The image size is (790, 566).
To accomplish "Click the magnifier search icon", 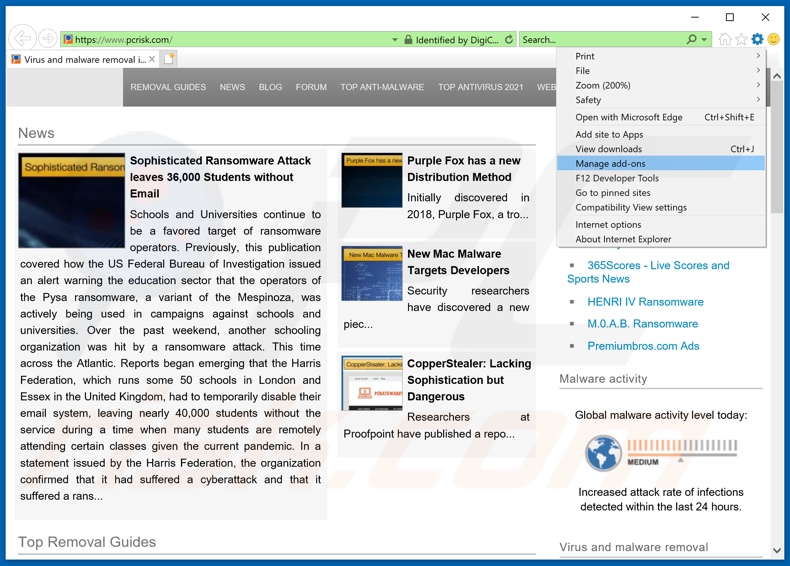I will tap(691, 40).
